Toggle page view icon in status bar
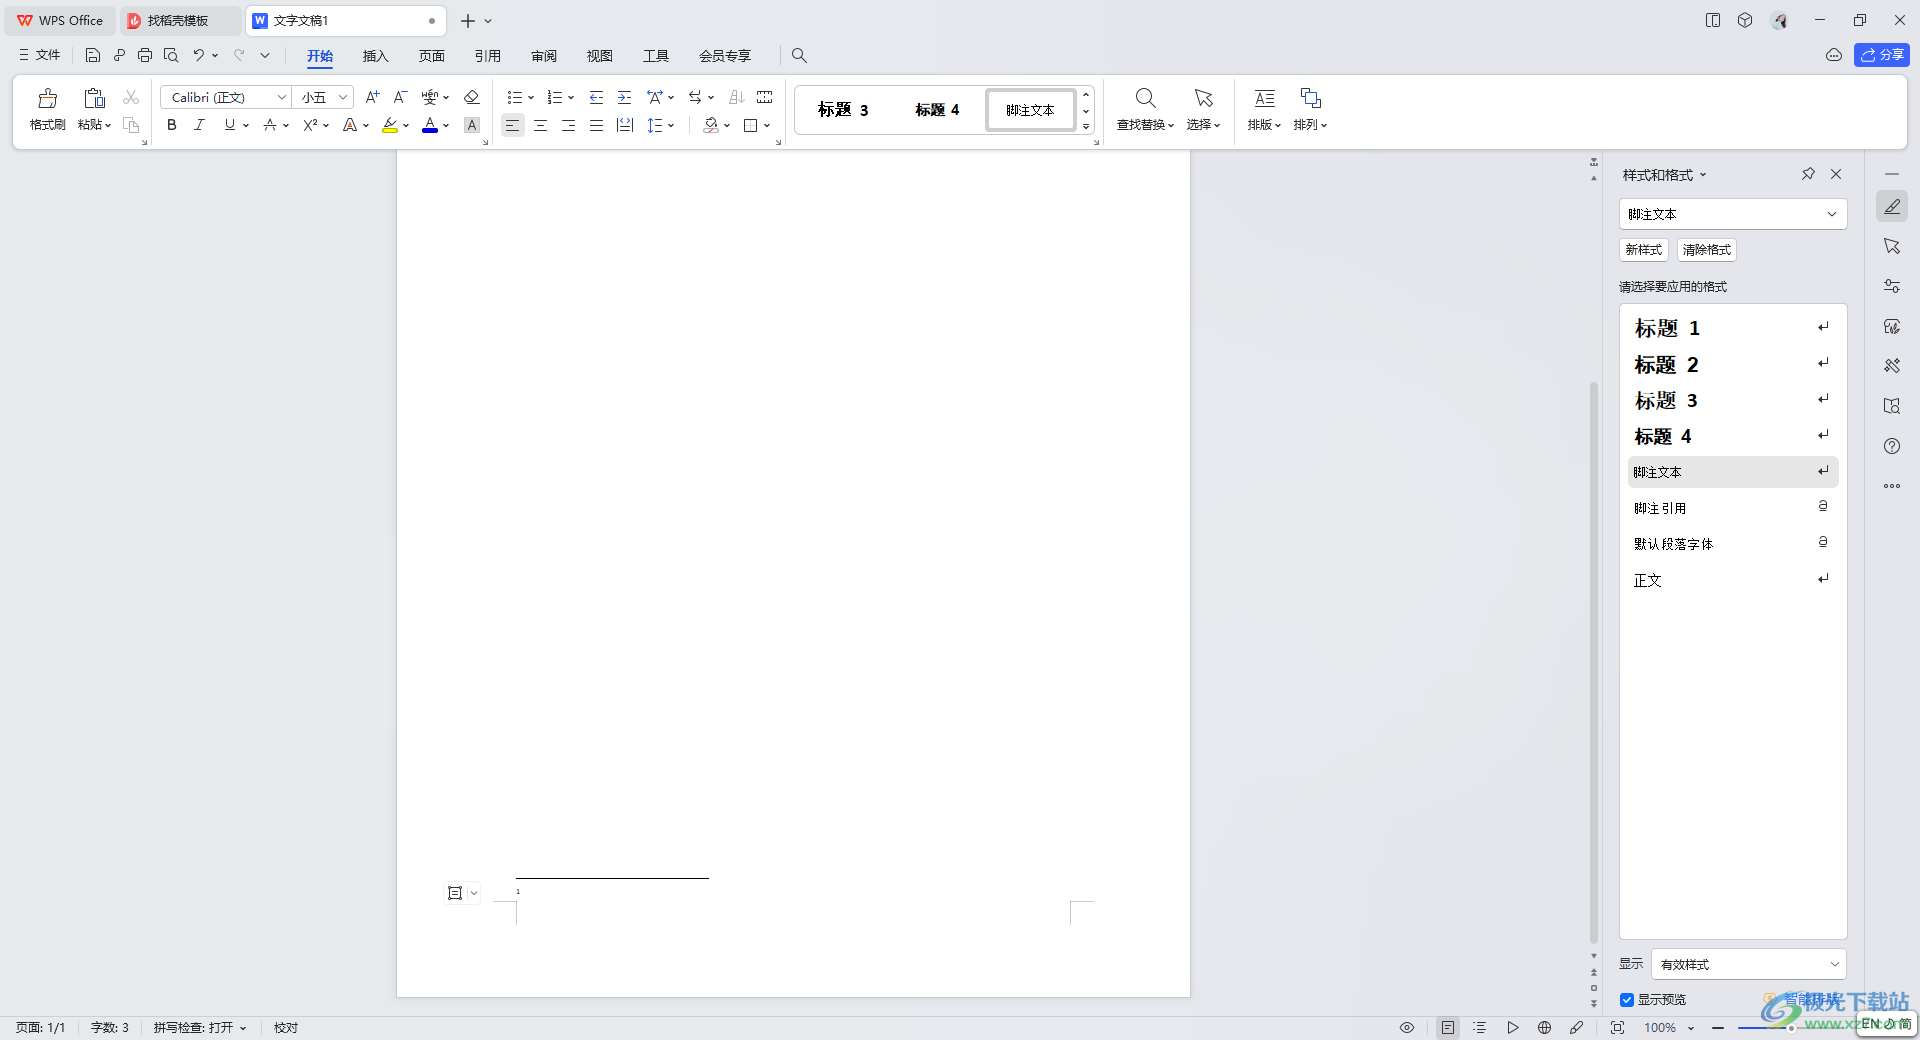The width and height of the screenshot is (1920, 1040). pyautogui.click(x=1448, y=1027)
